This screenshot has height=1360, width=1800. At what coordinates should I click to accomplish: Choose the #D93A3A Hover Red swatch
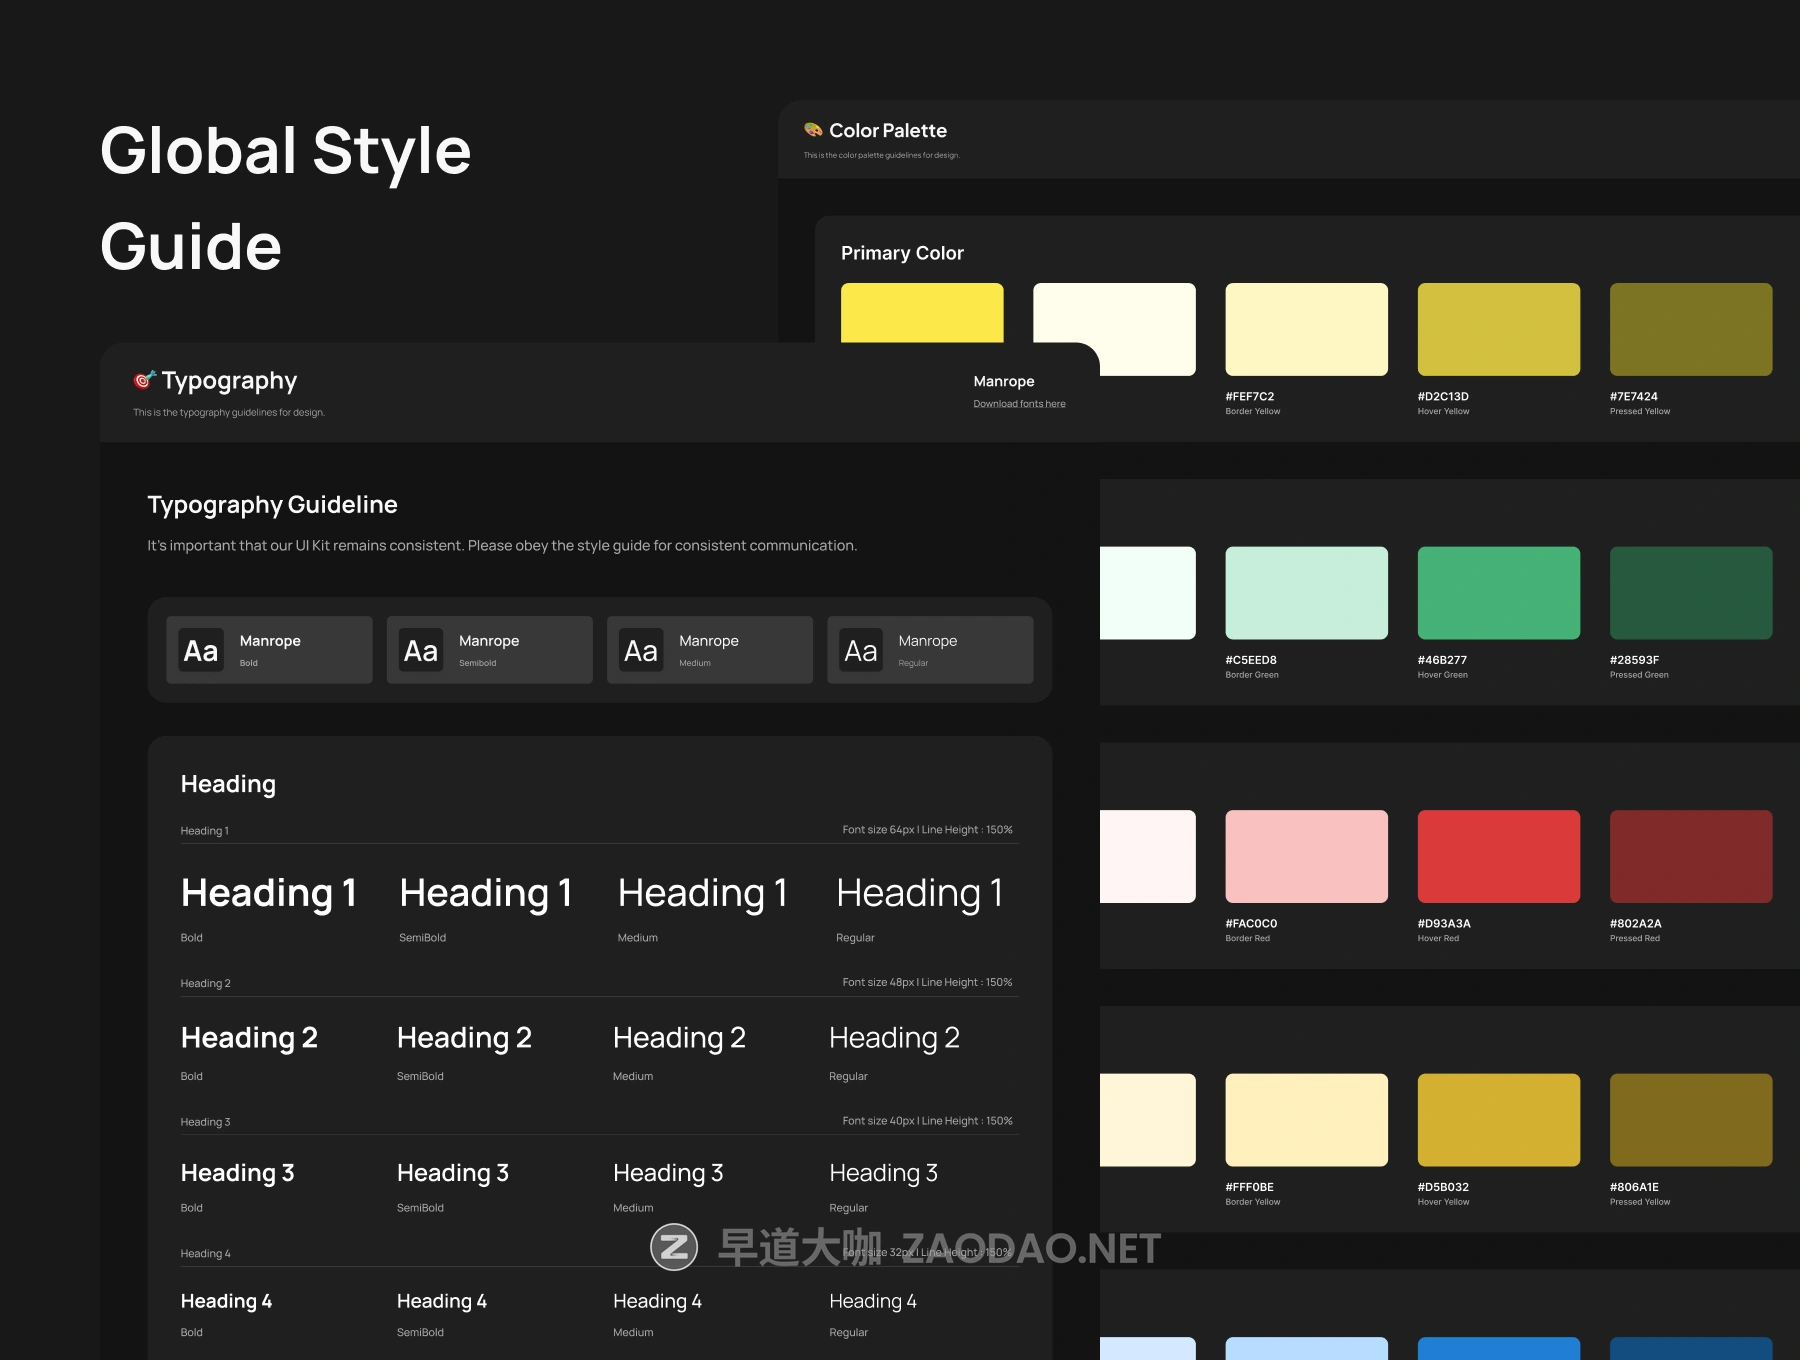point(1498,856)
